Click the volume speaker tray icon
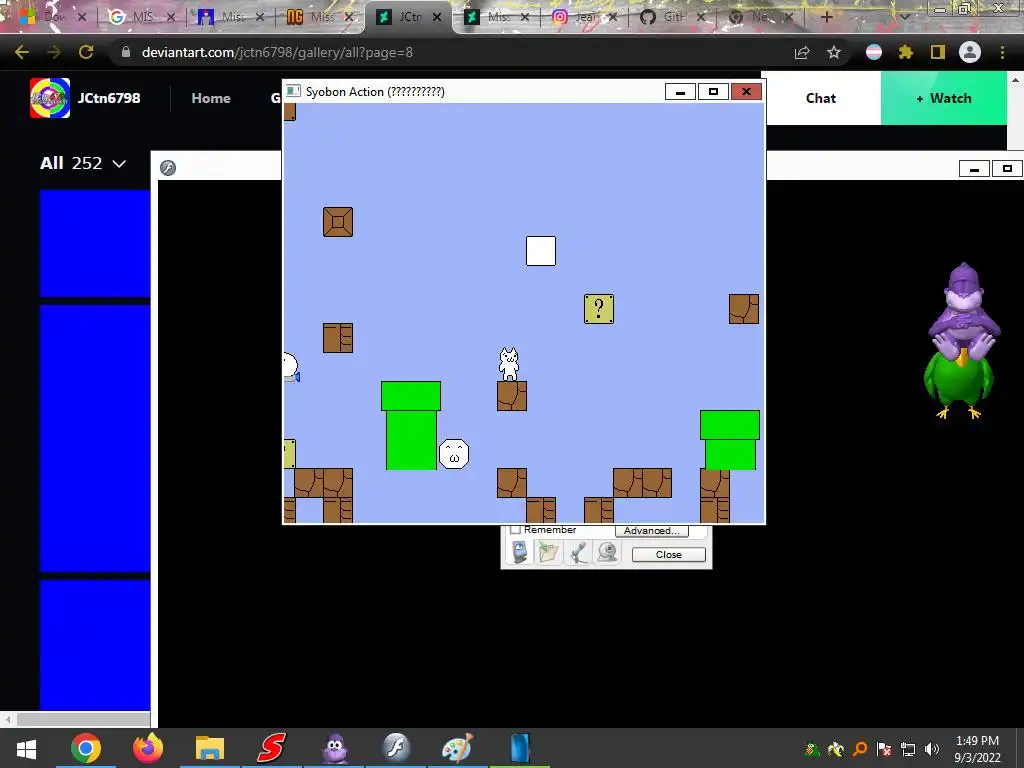1024x768 pixels. (x=932, y=749)
